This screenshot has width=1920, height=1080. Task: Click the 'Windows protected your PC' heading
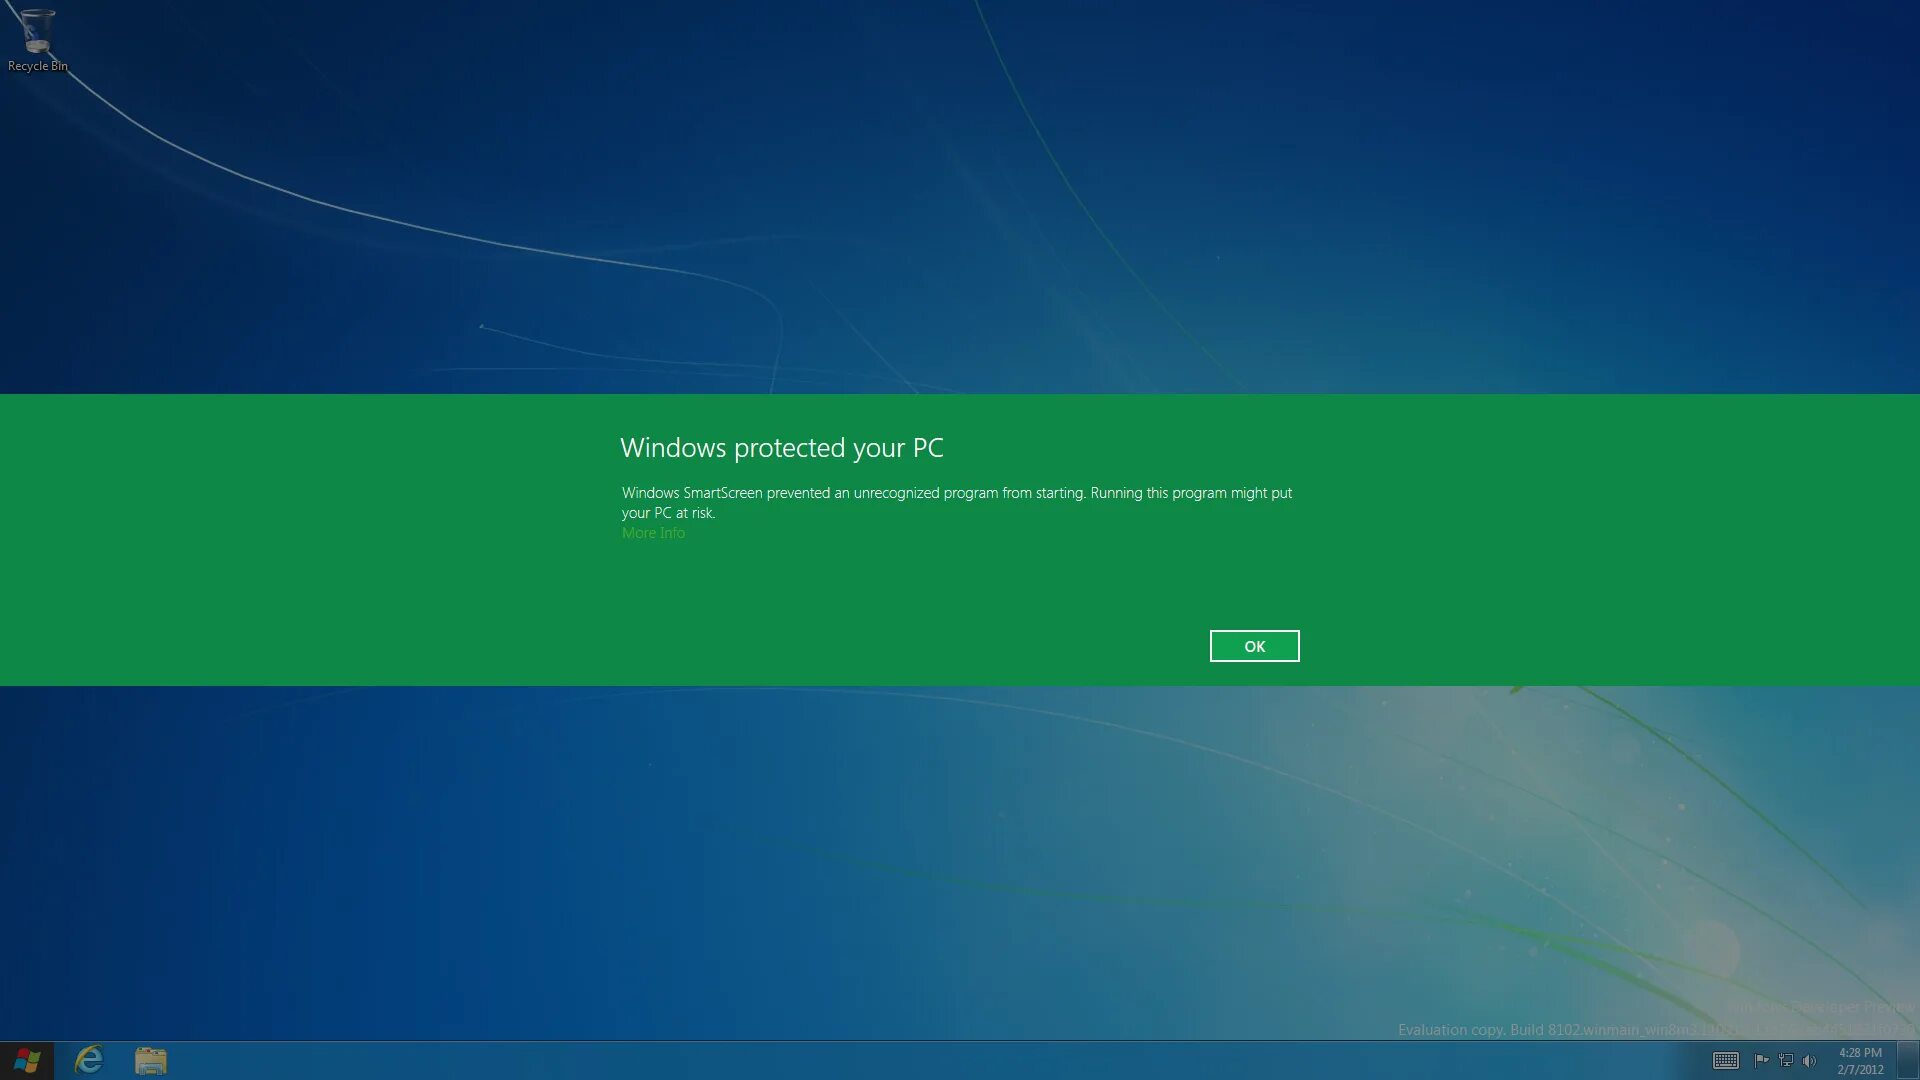781,447
